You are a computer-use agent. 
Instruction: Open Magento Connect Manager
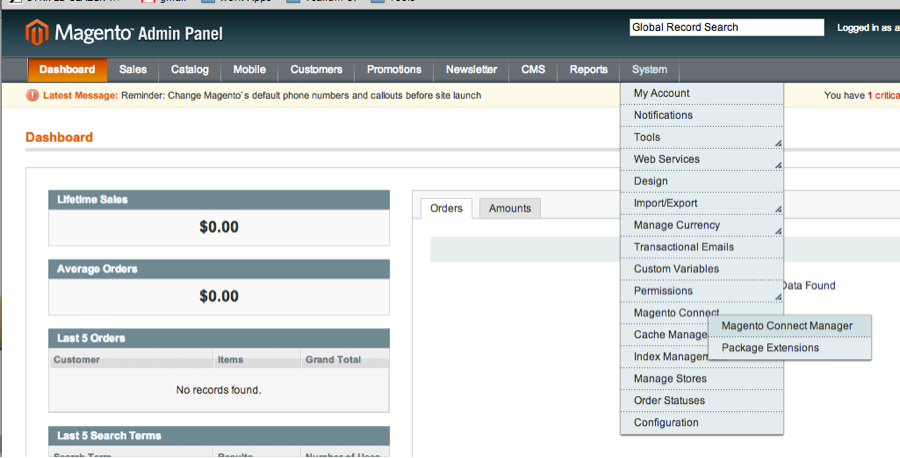tap(787, 326)
